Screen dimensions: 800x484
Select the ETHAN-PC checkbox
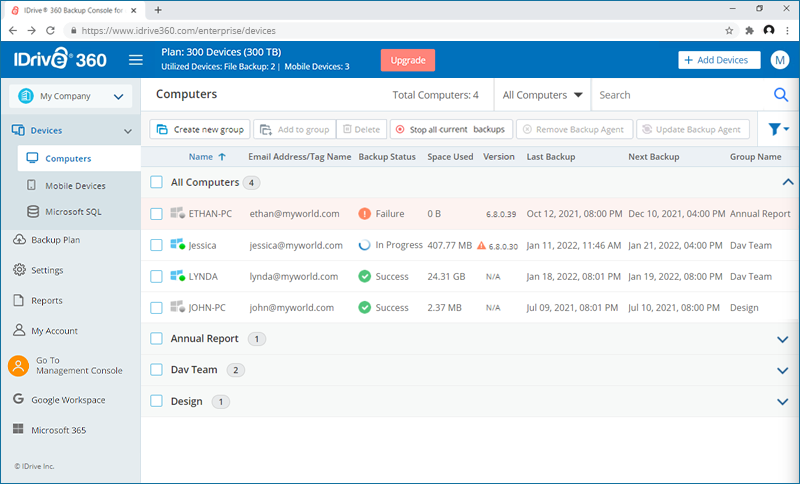pos(156,214)
